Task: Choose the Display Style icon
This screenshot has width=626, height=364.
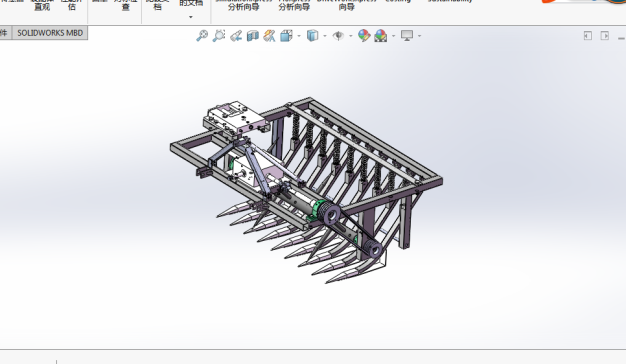Action: (312, 36)
